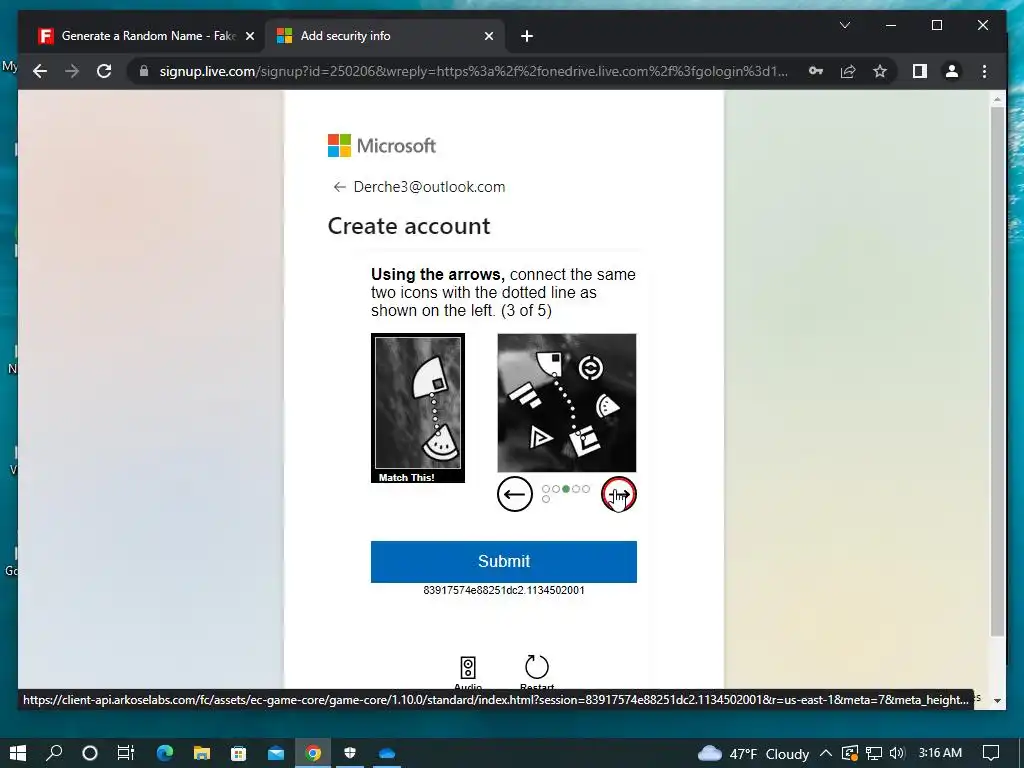This screenshot has height=768, width=1024.
Task: Click the left arrow puzzle button
Action: click(515, 494)
